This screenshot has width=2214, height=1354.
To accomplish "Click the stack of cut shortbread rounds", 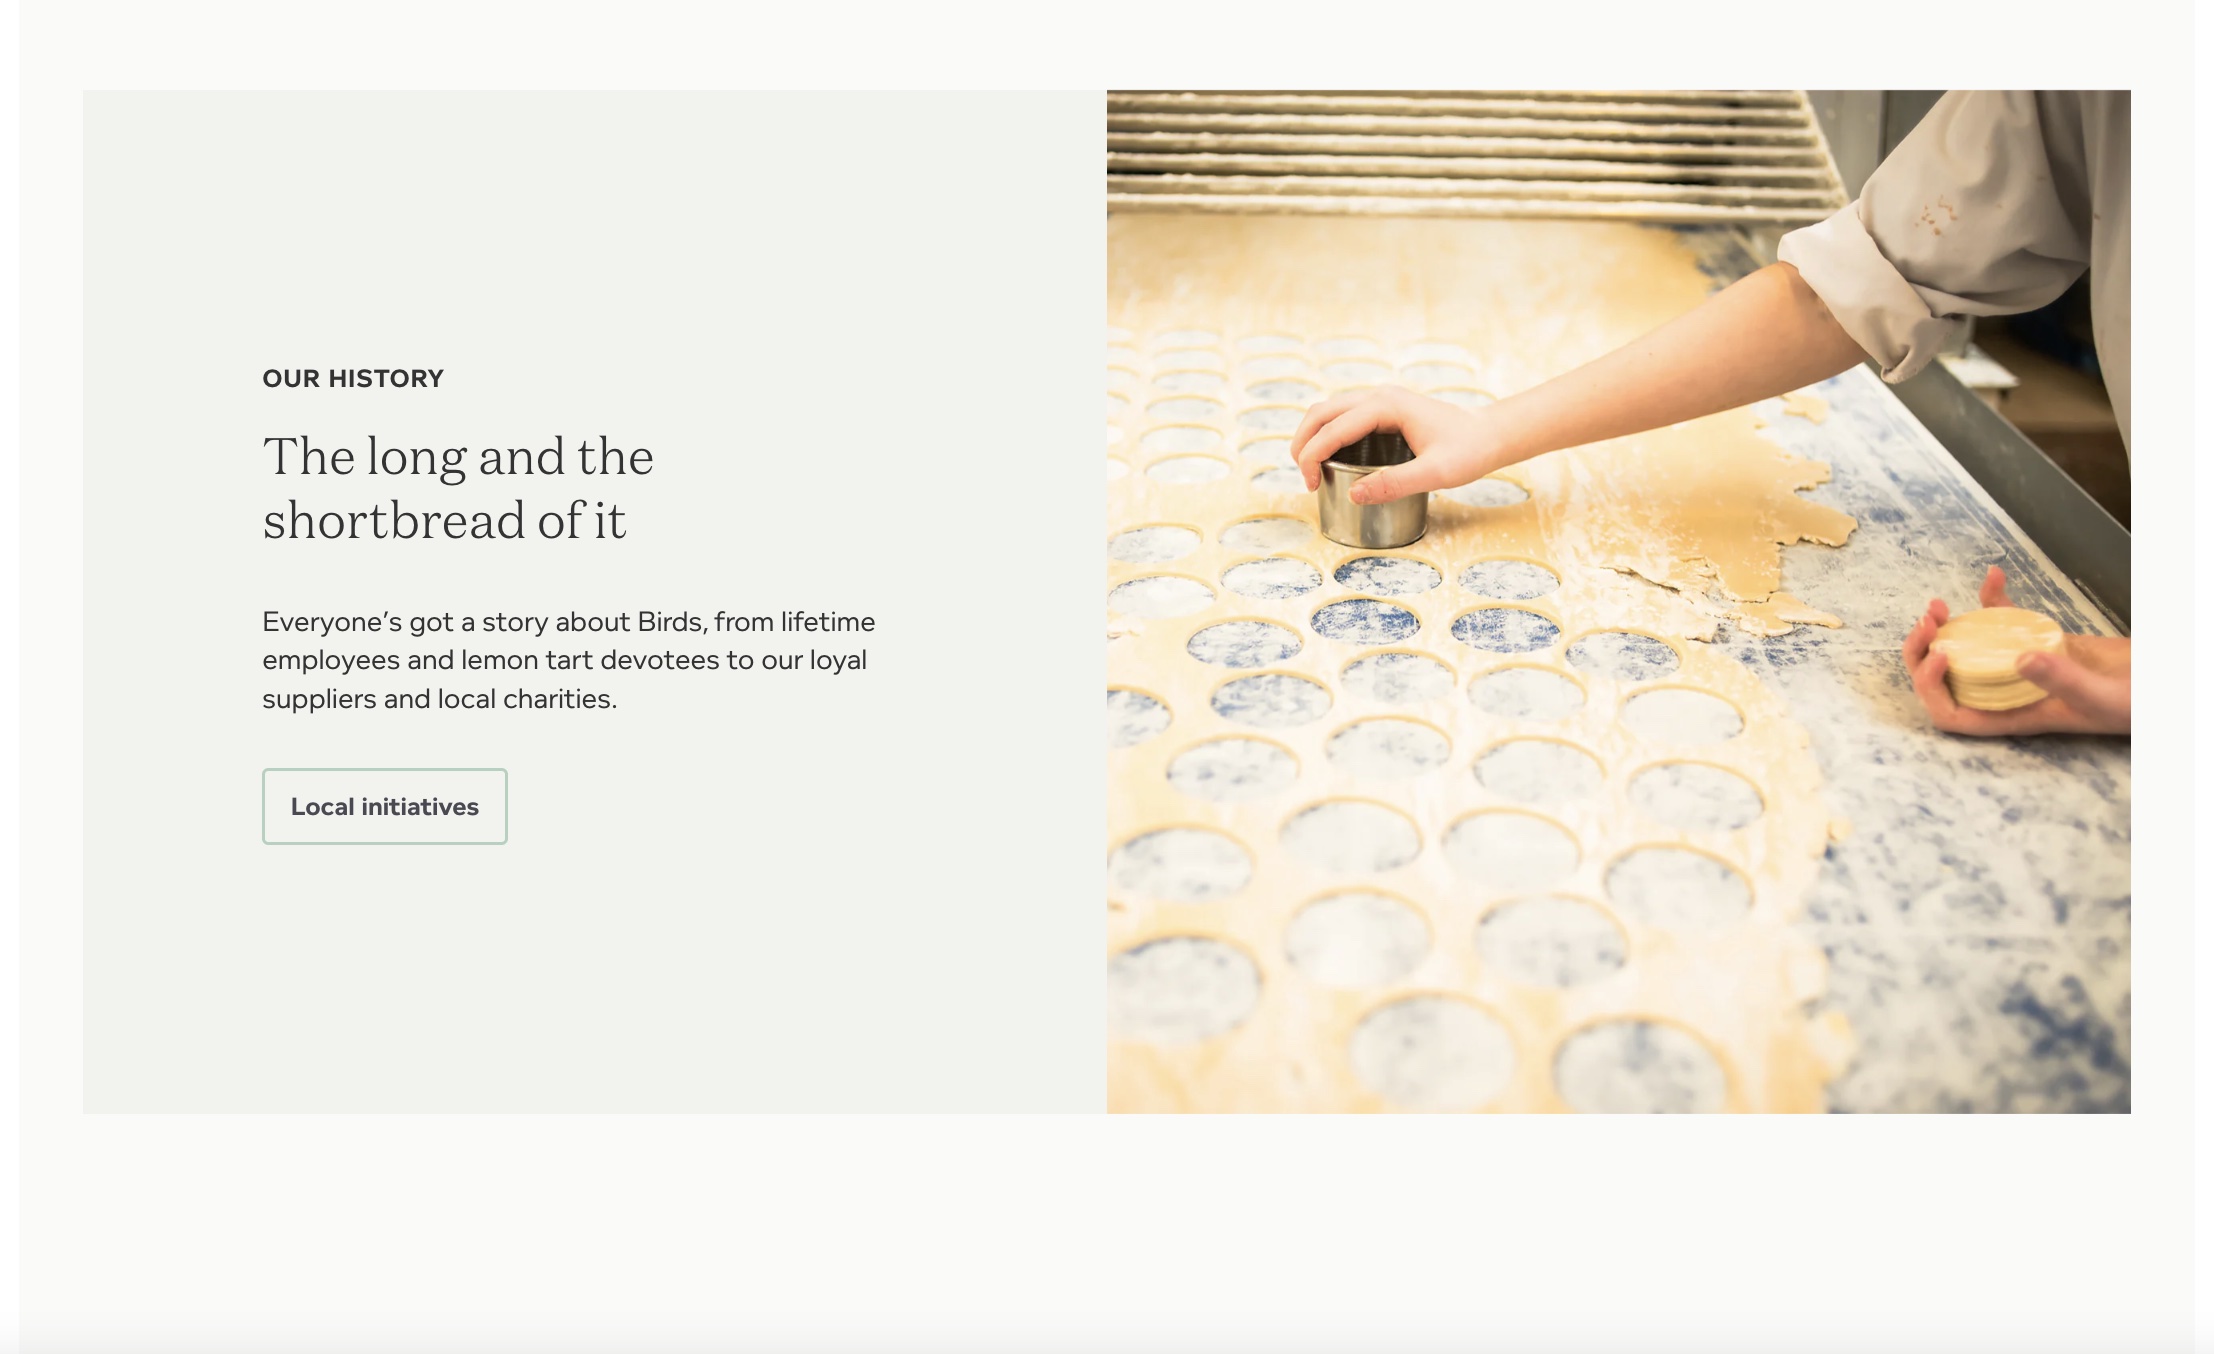I will pyautogui.click(x=1994, y=658).
